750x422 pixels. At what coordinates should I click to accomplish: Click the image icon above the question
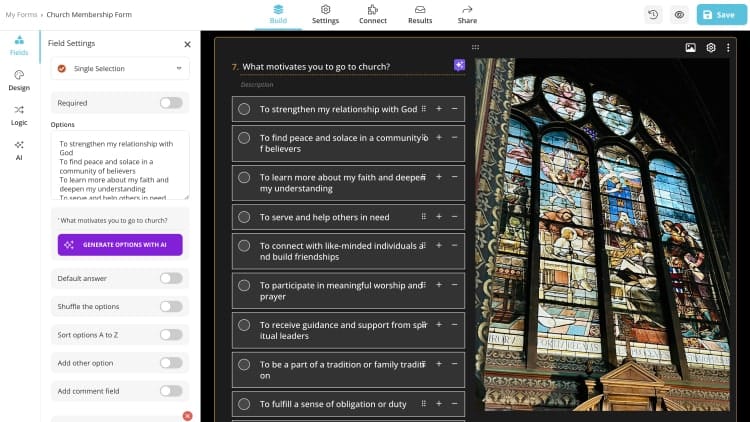690,47
